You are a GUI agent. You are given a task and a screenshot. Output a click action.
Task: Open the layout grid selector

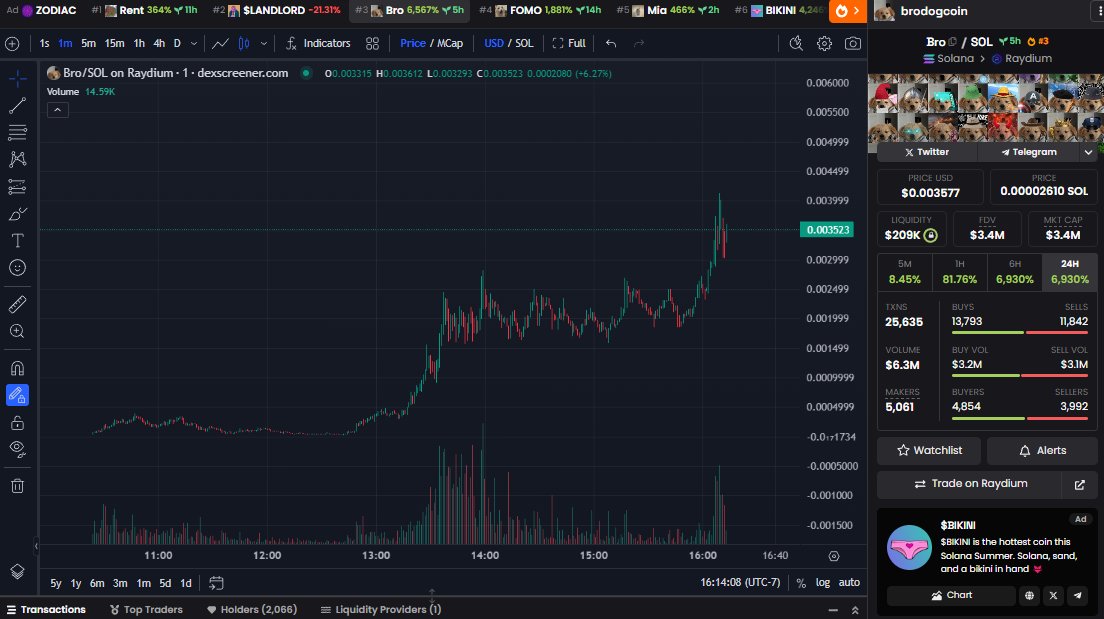tap(372, 44)
